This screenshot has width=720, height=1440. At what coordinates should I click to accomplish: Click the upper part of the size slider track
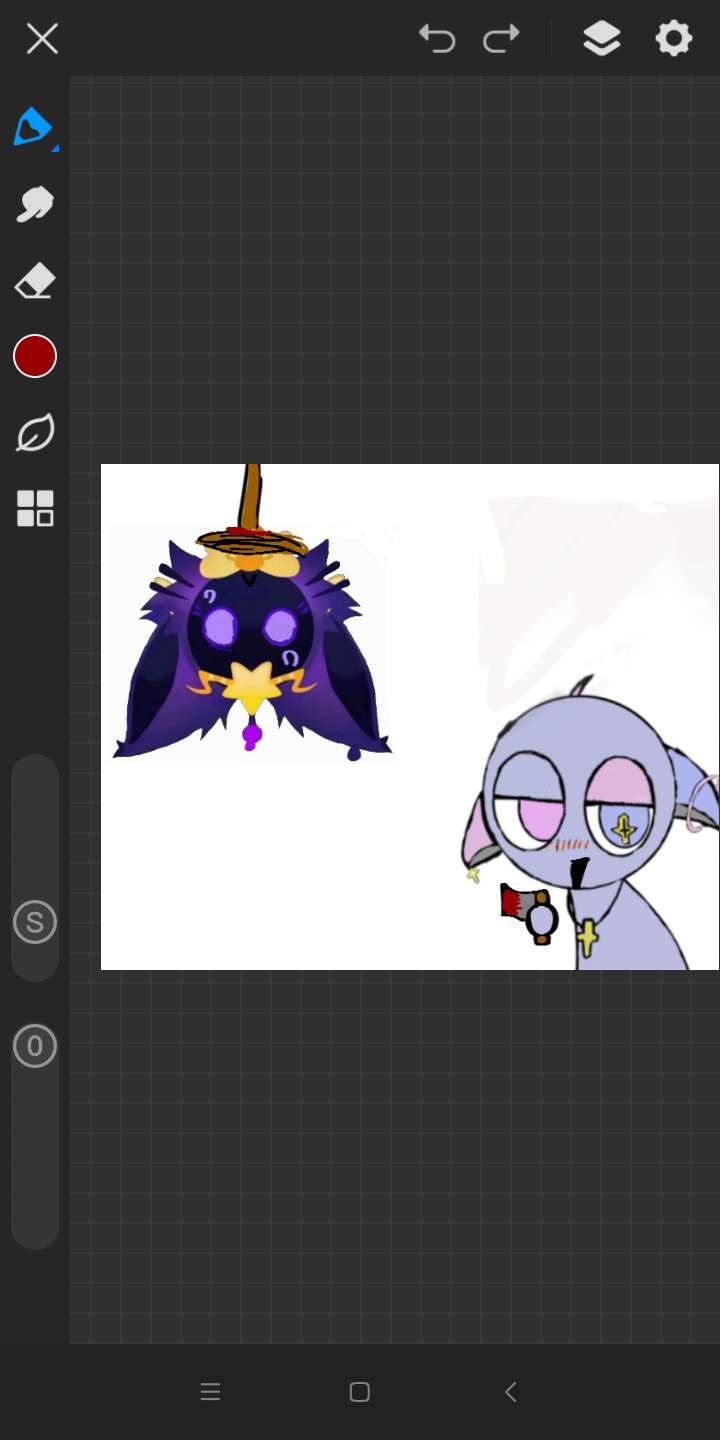35,800
